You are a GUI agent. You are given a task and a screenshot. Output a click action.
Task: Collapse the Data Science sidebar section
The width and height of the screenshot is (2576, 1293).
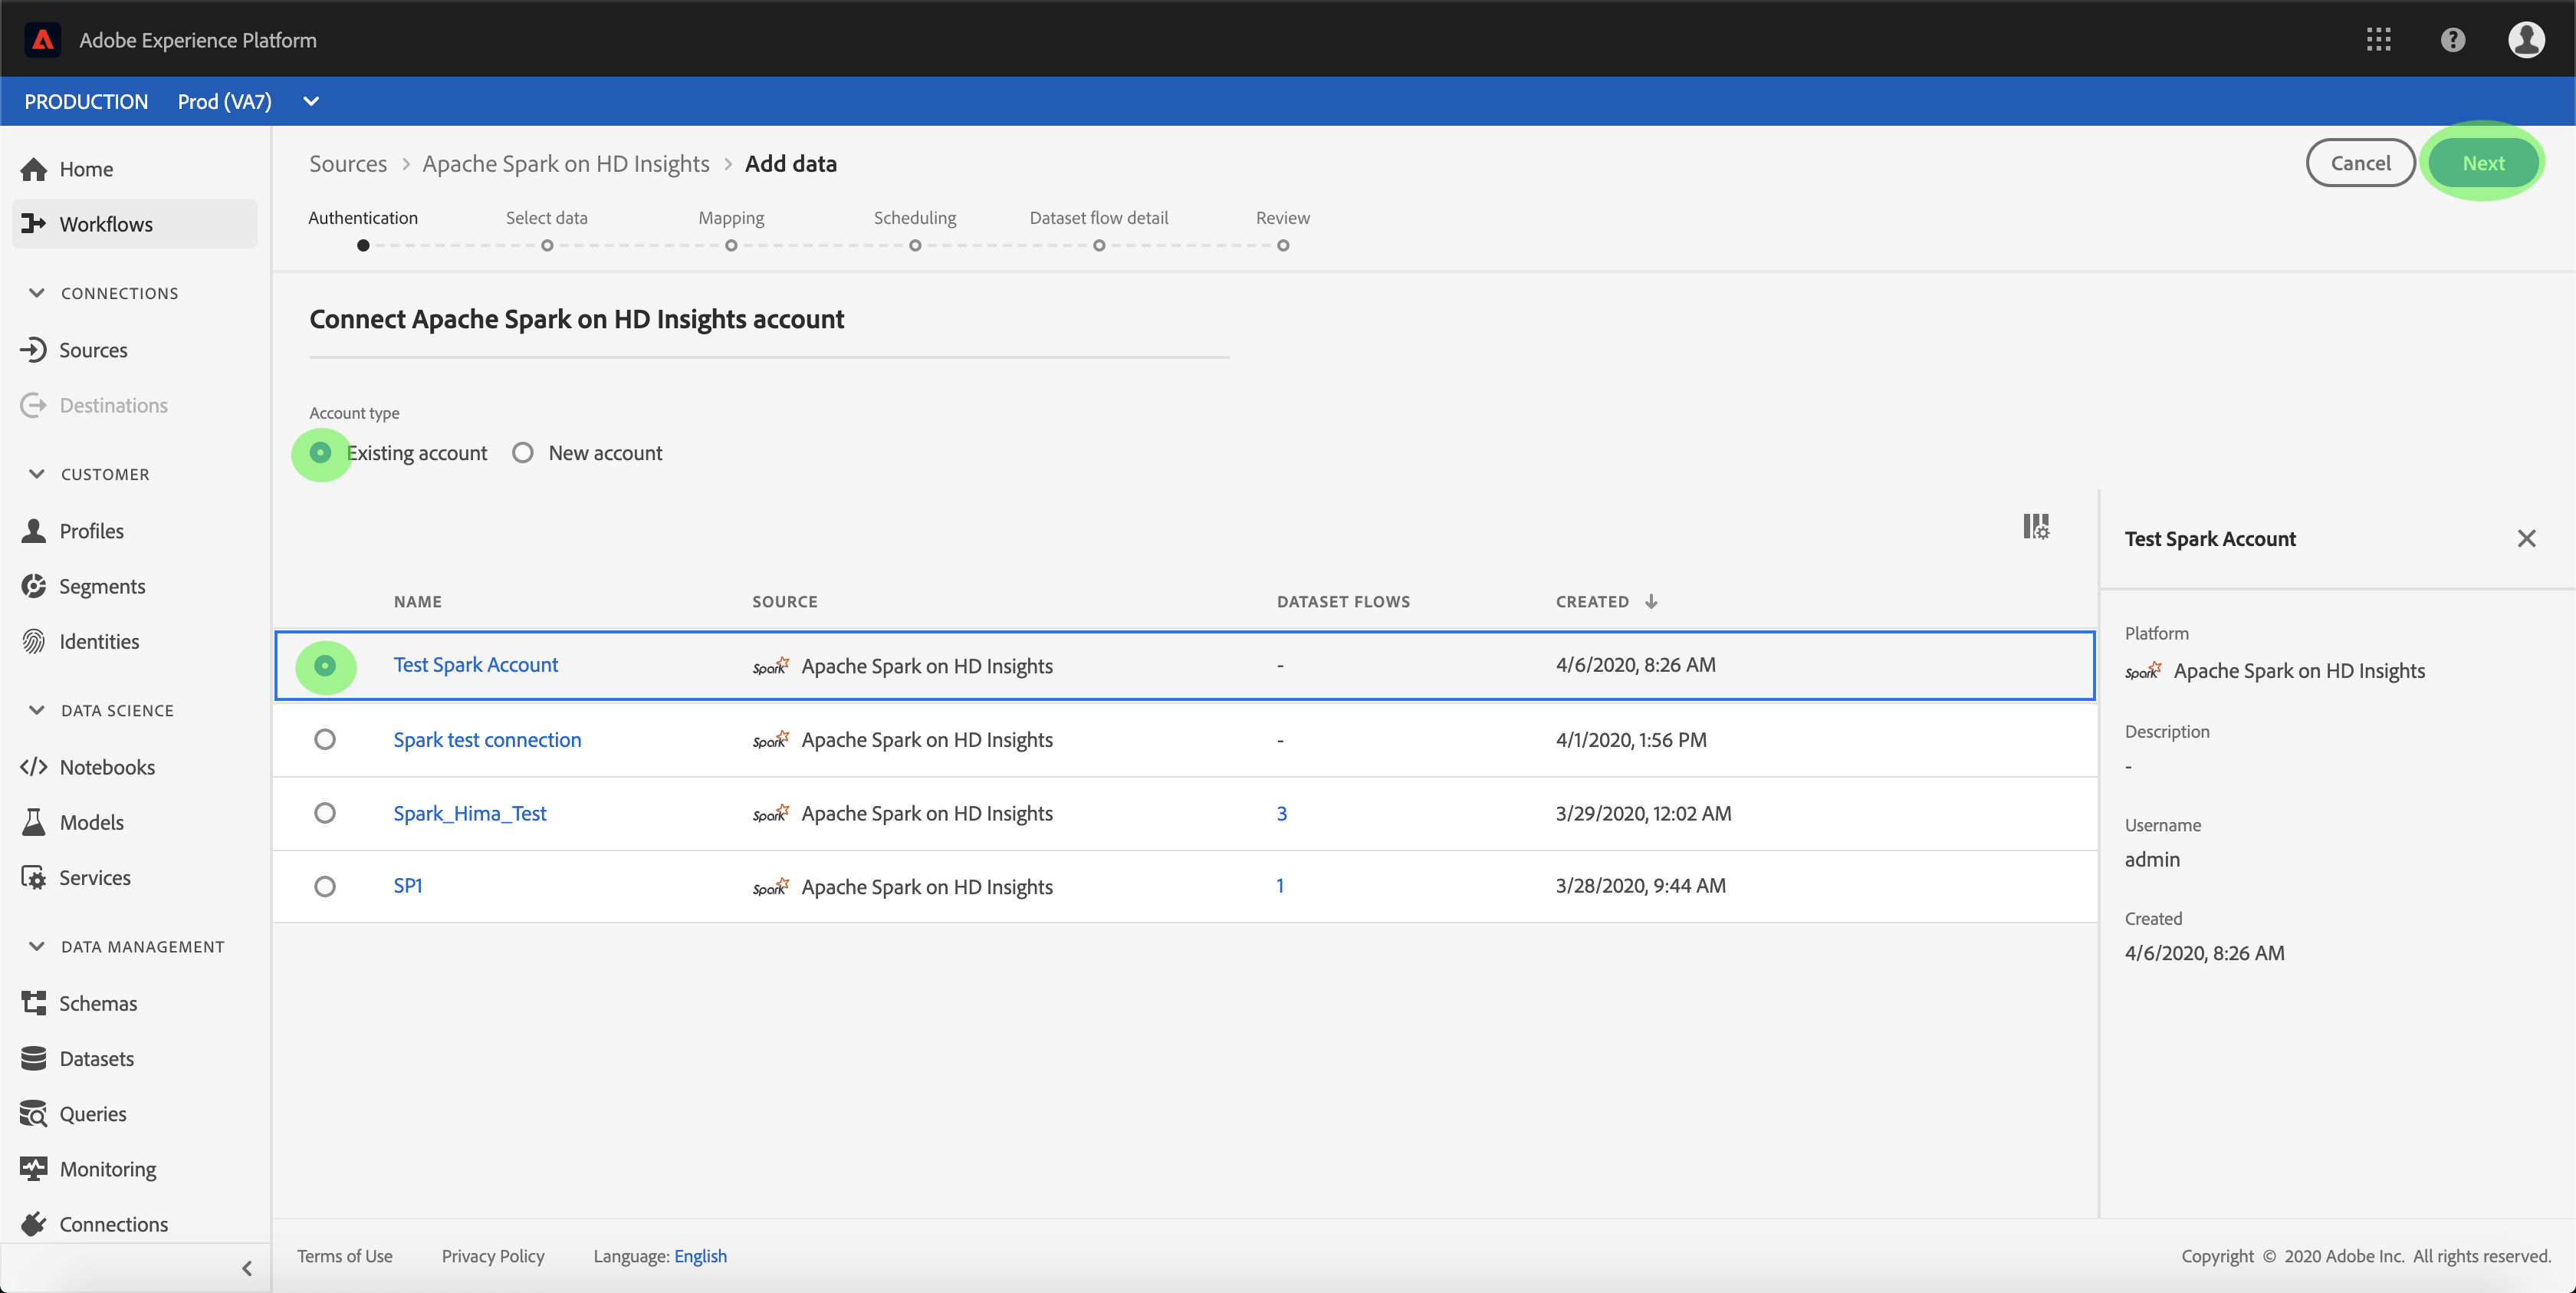point(37,710)
